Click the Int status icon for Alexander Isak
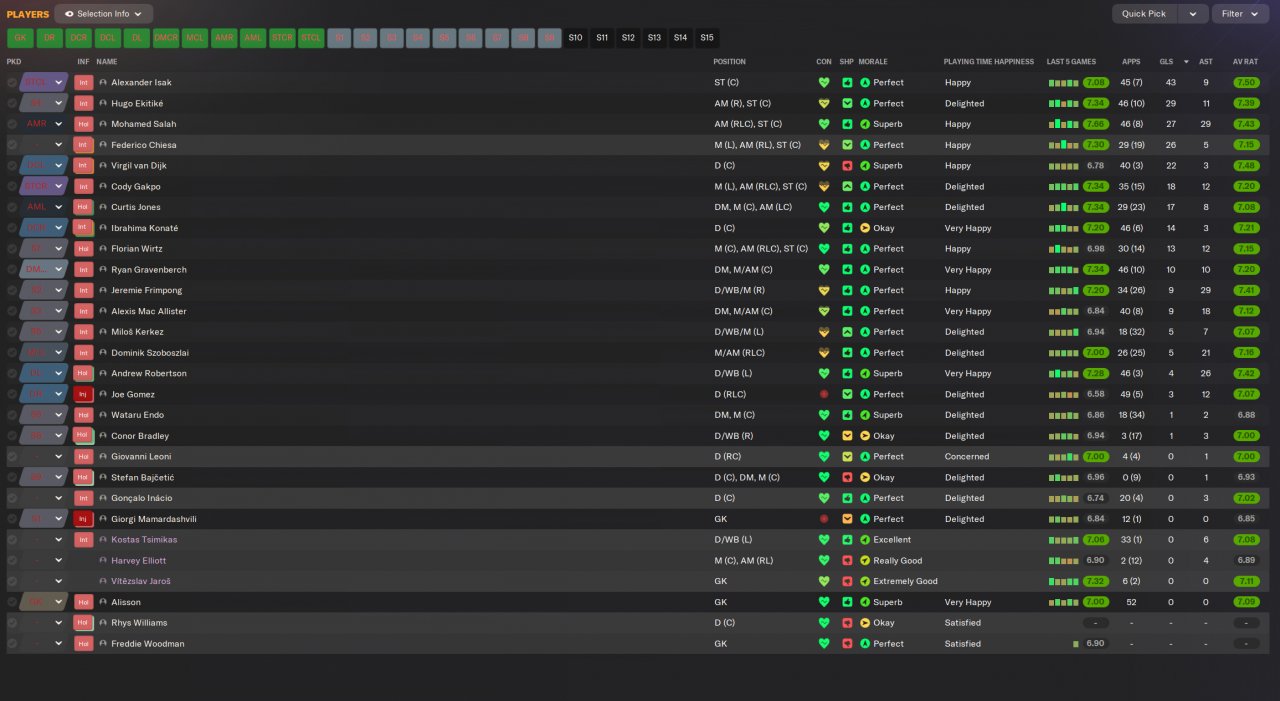The width and height of the screenshot is (1280, 701). pyautogui.click(x=84, y=83)
